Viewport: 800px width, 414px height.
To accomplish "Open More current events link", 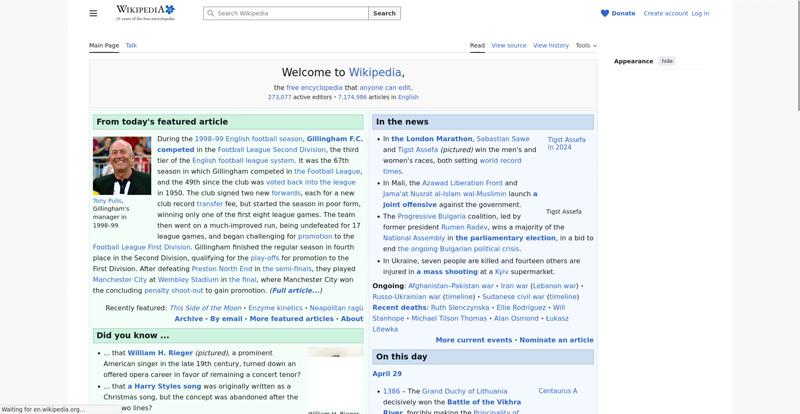I will [473, 340].
